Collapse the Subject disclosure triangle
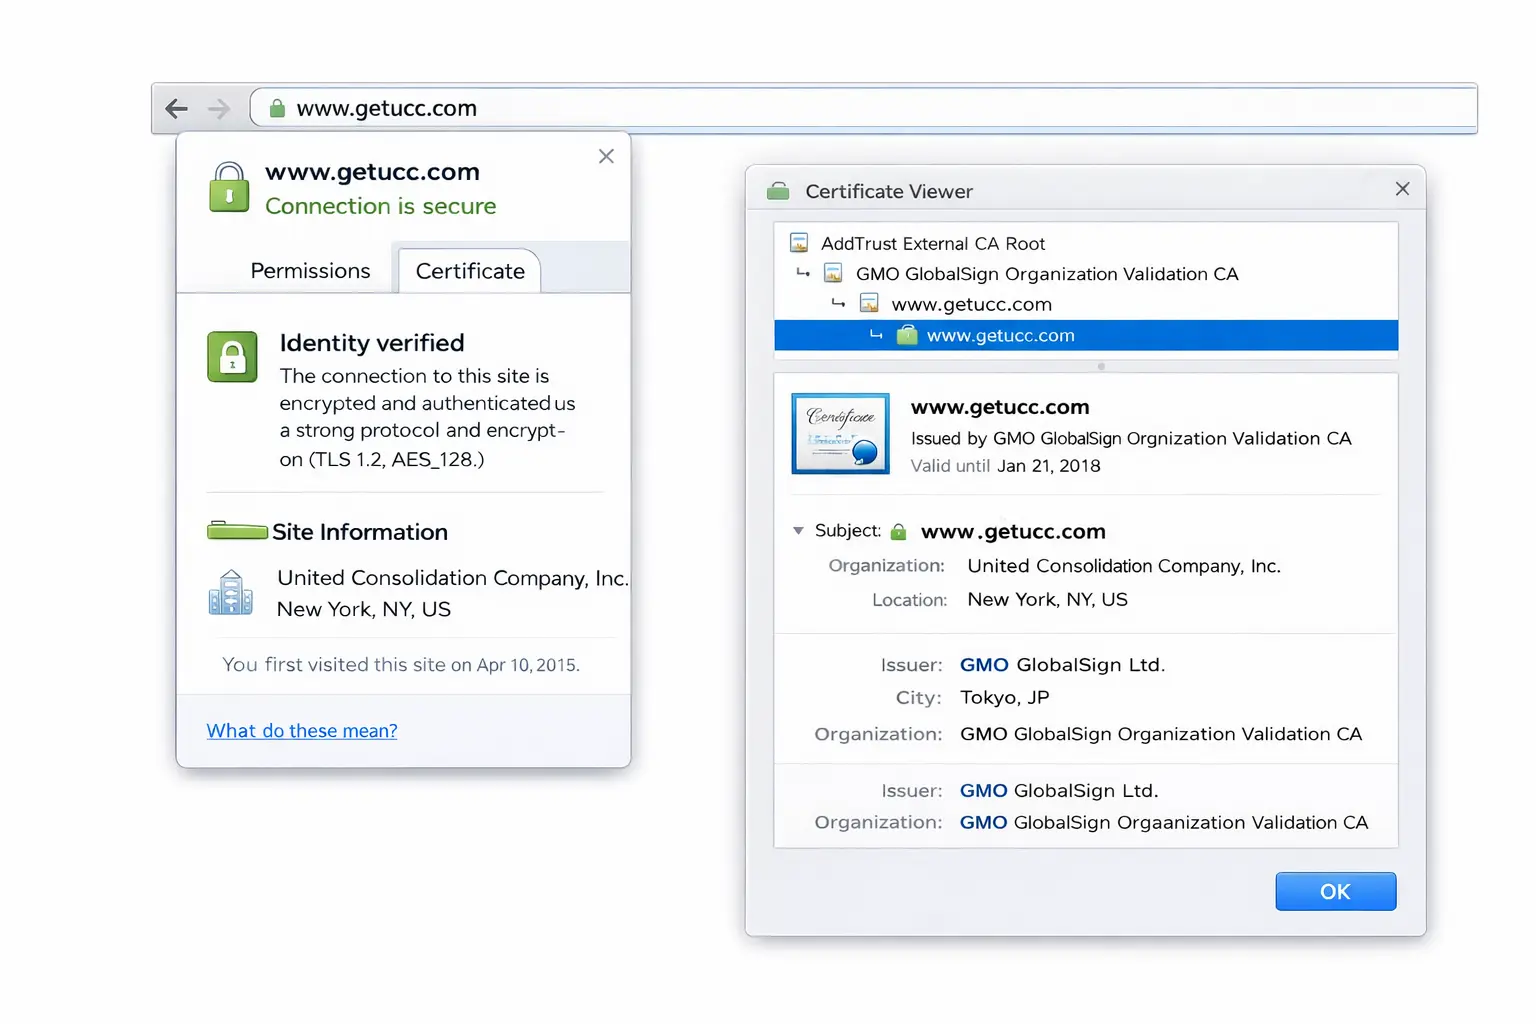 (x=798, y=531)
